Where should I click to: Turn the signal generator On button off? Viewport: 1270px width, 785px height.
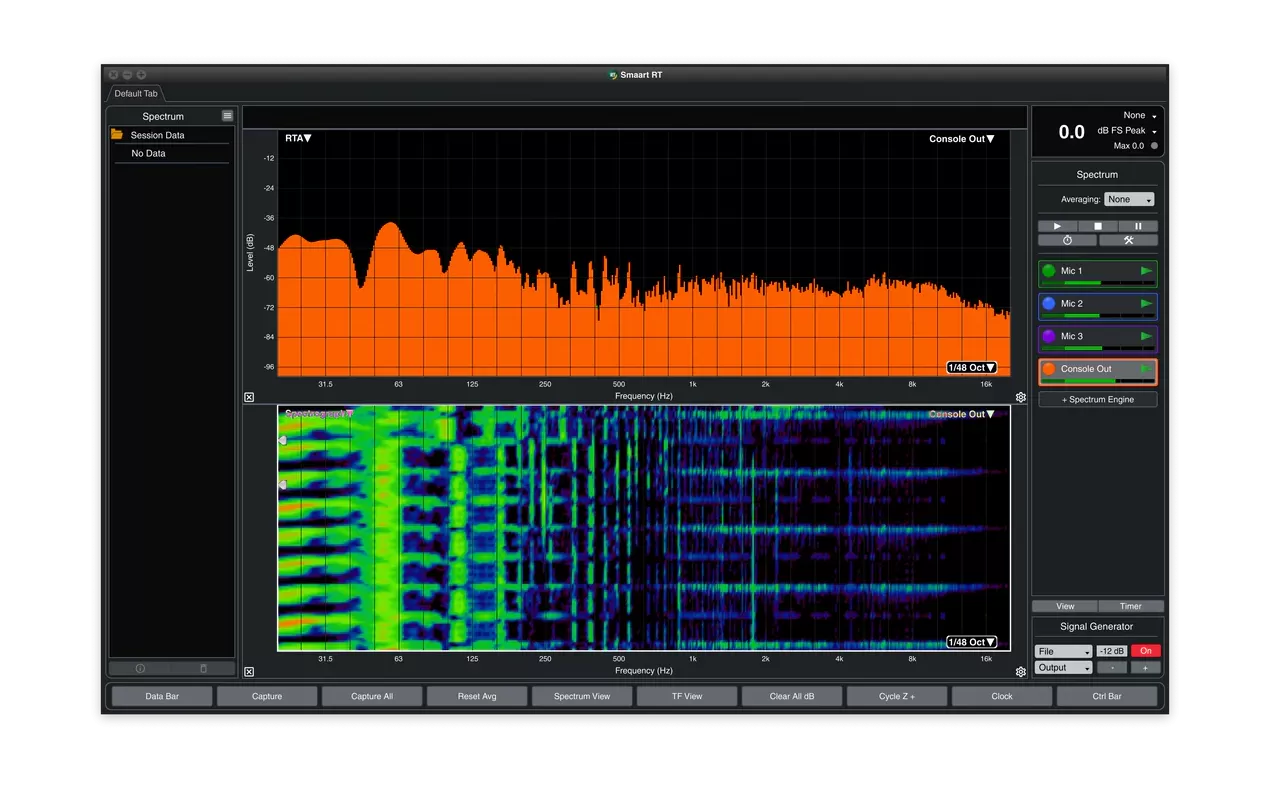(1146, 651)
